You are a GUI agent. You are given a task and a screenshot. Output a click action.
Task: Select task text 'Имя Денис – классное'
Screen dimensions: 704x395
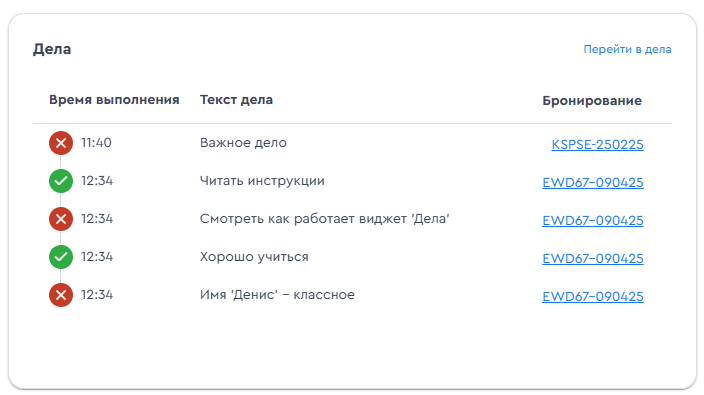277,295
